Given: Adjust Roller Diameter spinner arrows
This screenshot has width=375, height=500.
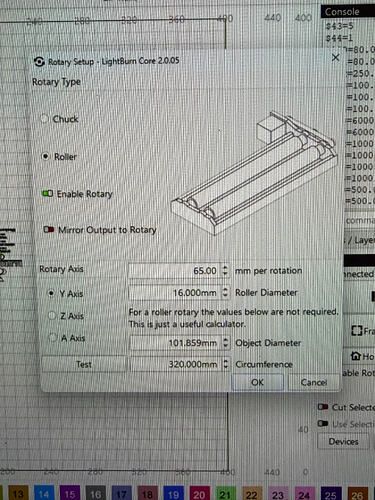Looking at the screenshot, I should tap(225, 293).
